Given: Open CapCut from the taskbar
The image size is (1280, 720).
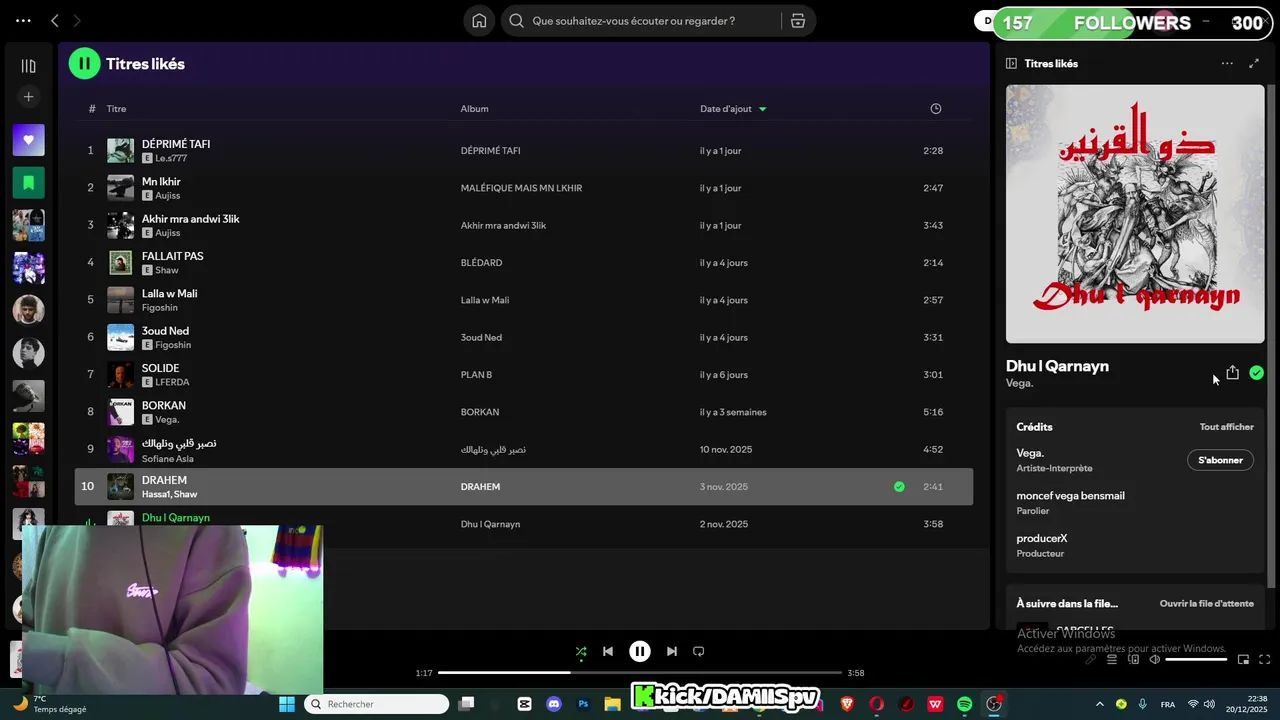Looking at the screenshot, I should tap(525, 704).
